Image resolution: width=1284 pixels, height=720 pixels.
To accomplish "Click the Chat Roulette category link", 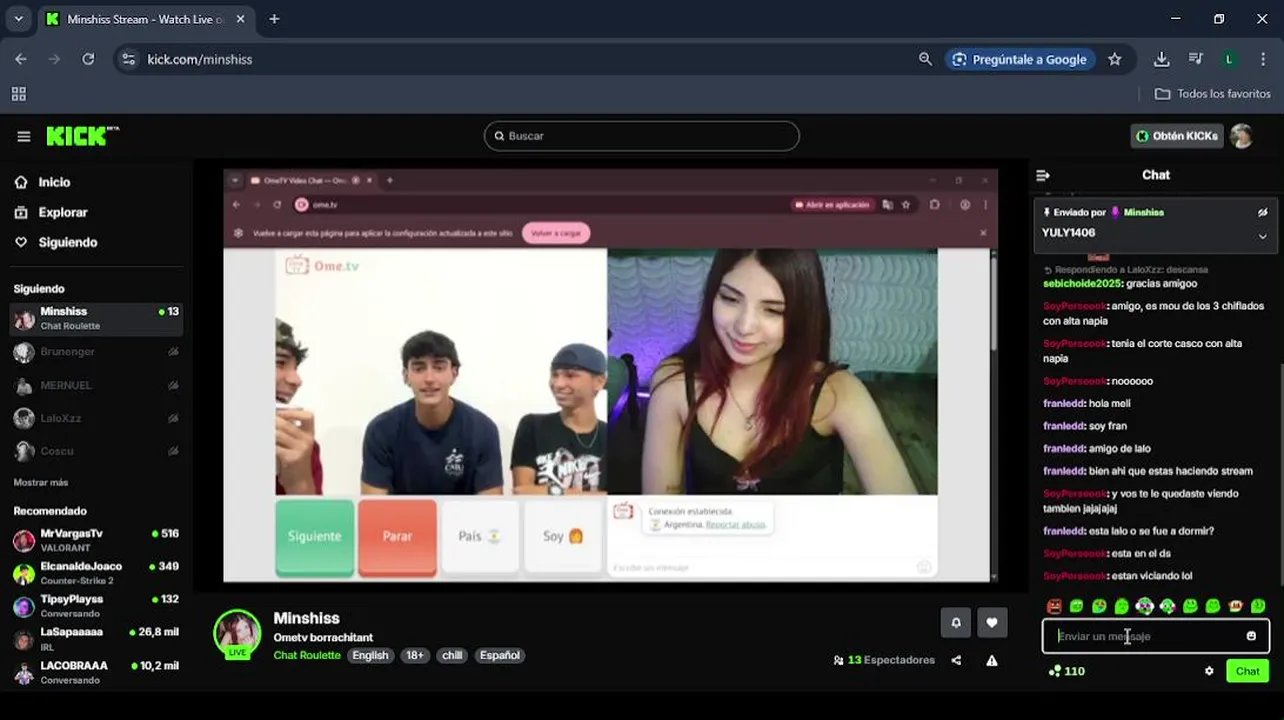I will point(307,655).
